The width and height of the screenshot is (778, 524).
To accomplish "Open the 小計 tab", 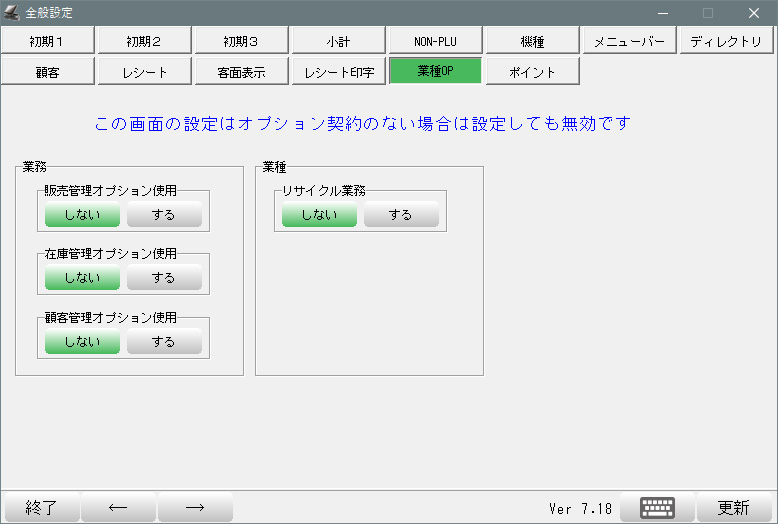I will 338,41.
